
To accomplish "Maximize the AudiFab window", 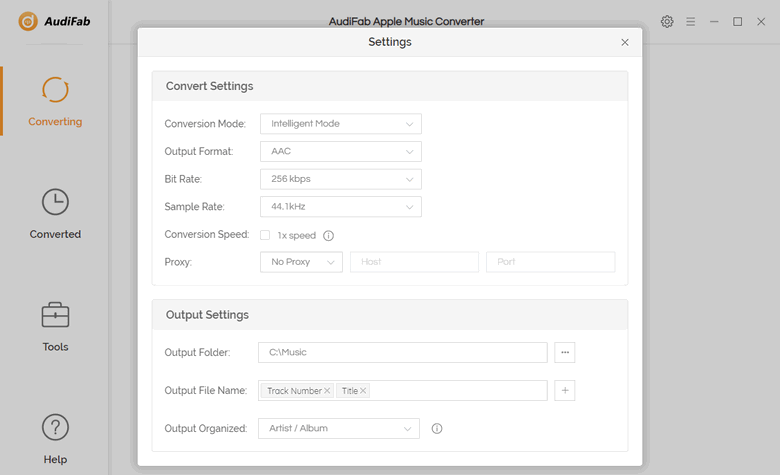I will point(738,21).
